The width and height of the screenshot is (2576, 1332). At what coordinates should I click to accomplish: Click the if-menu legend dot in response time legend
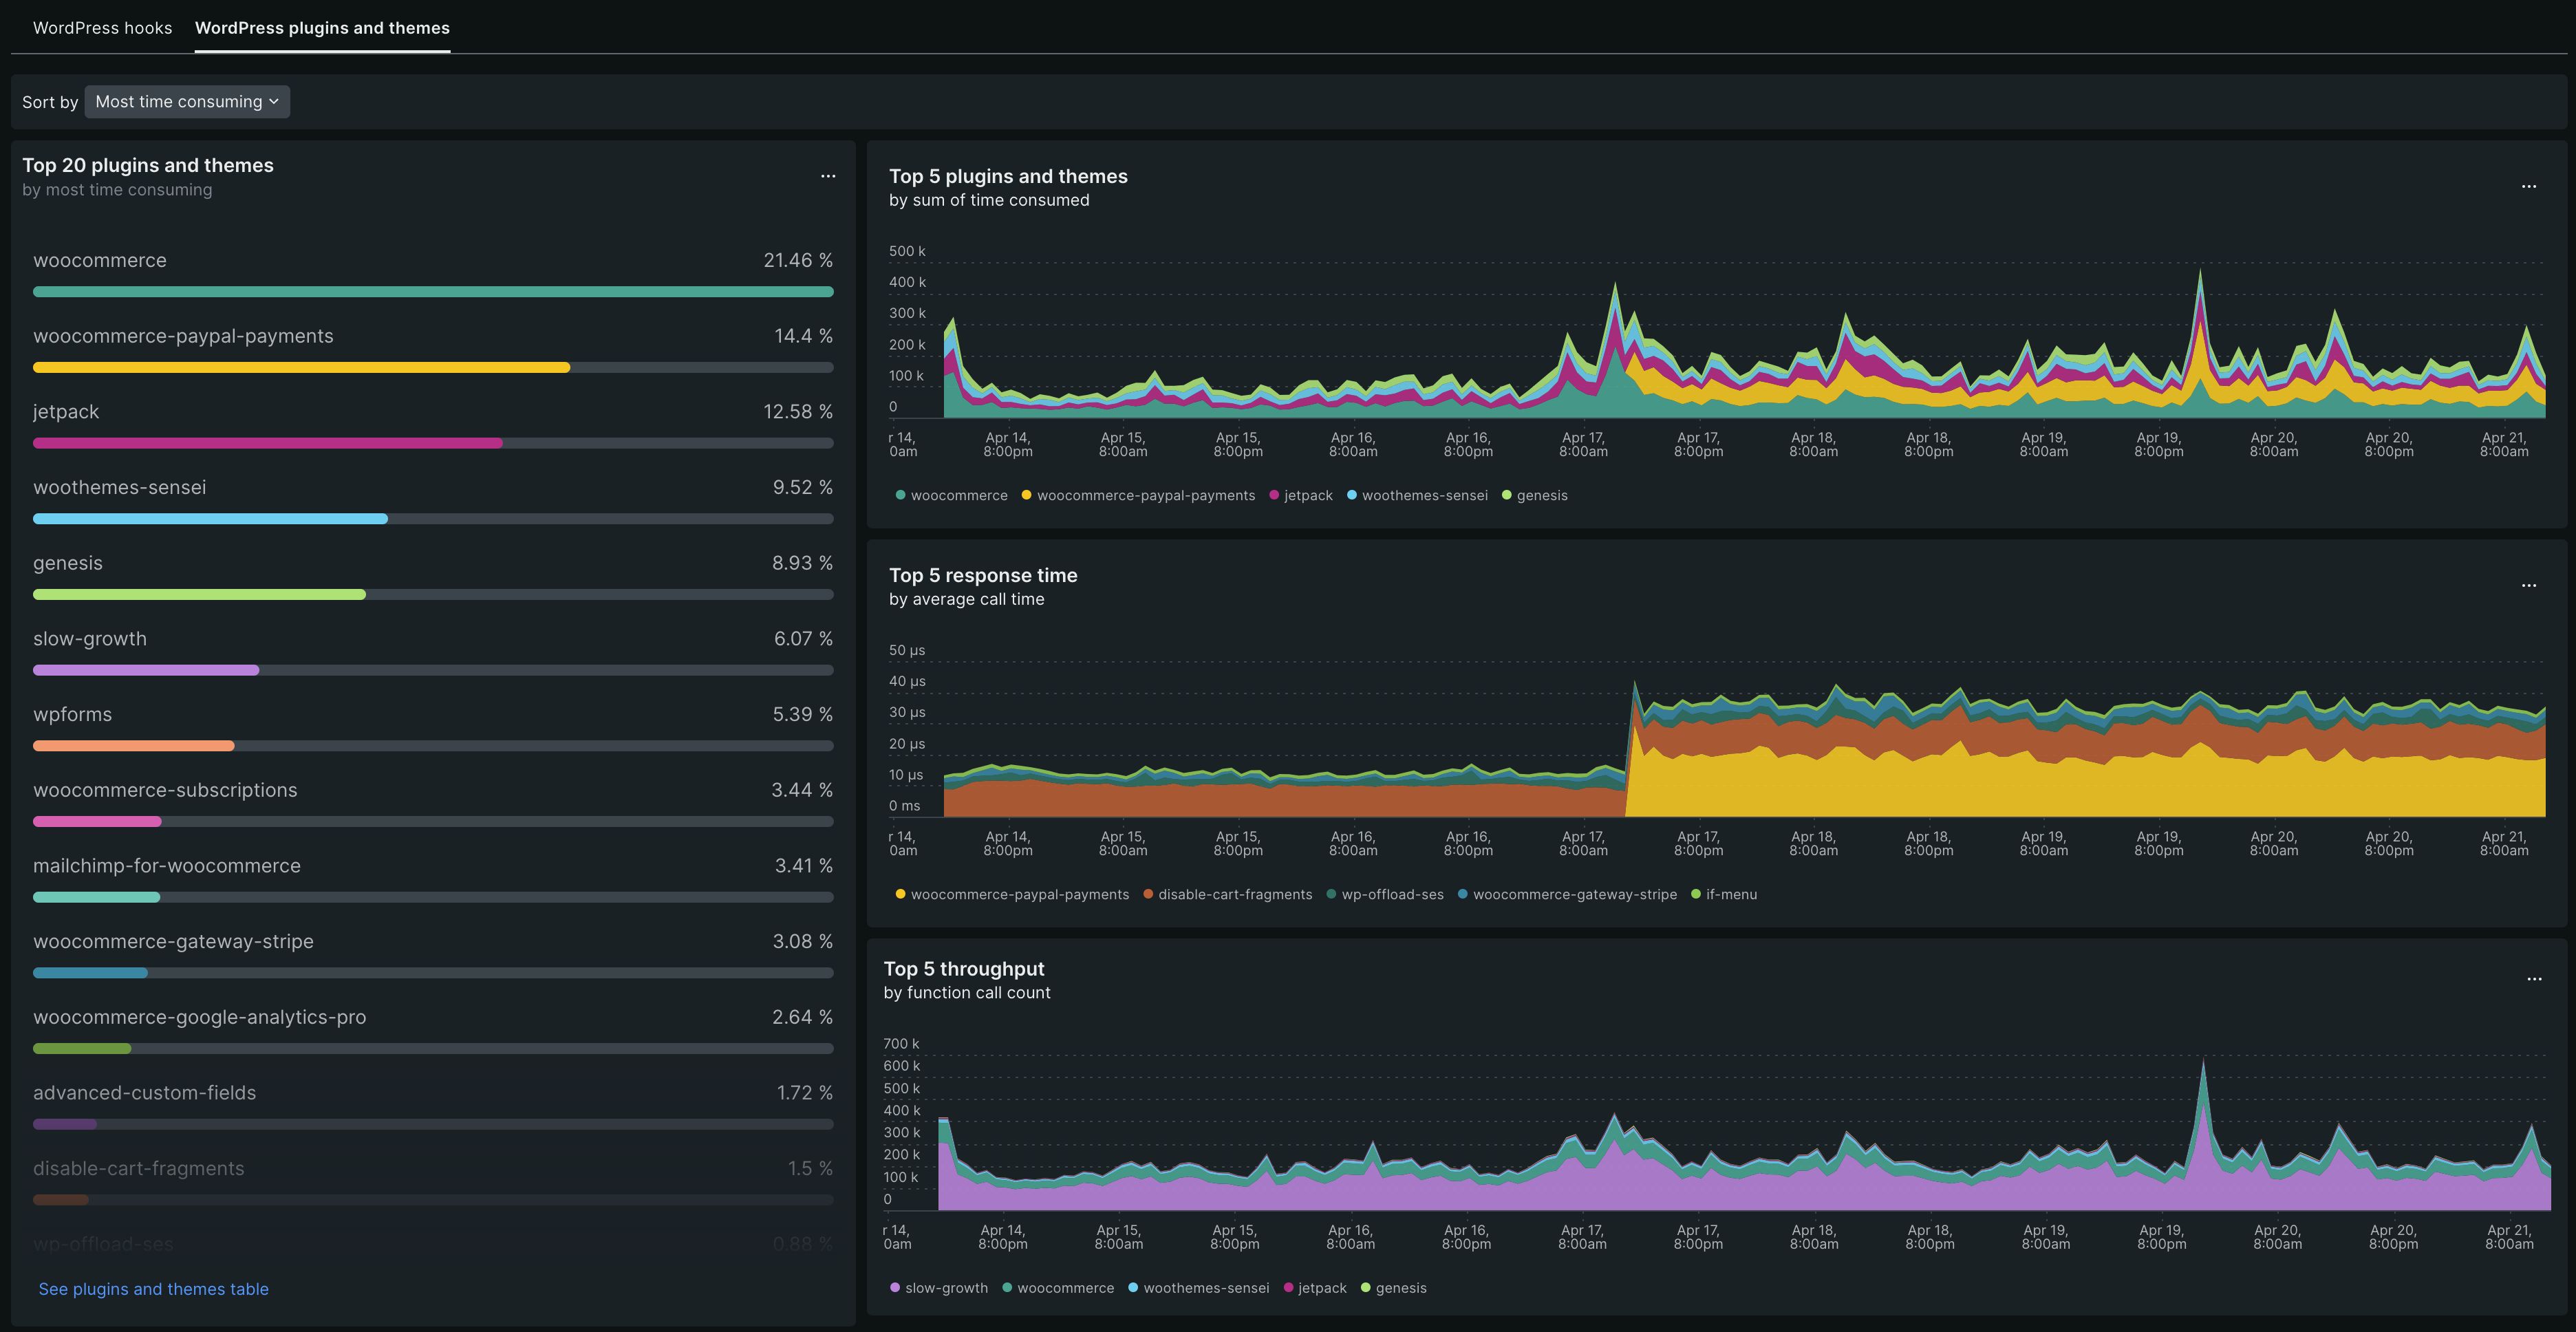tap(1695, 894)
